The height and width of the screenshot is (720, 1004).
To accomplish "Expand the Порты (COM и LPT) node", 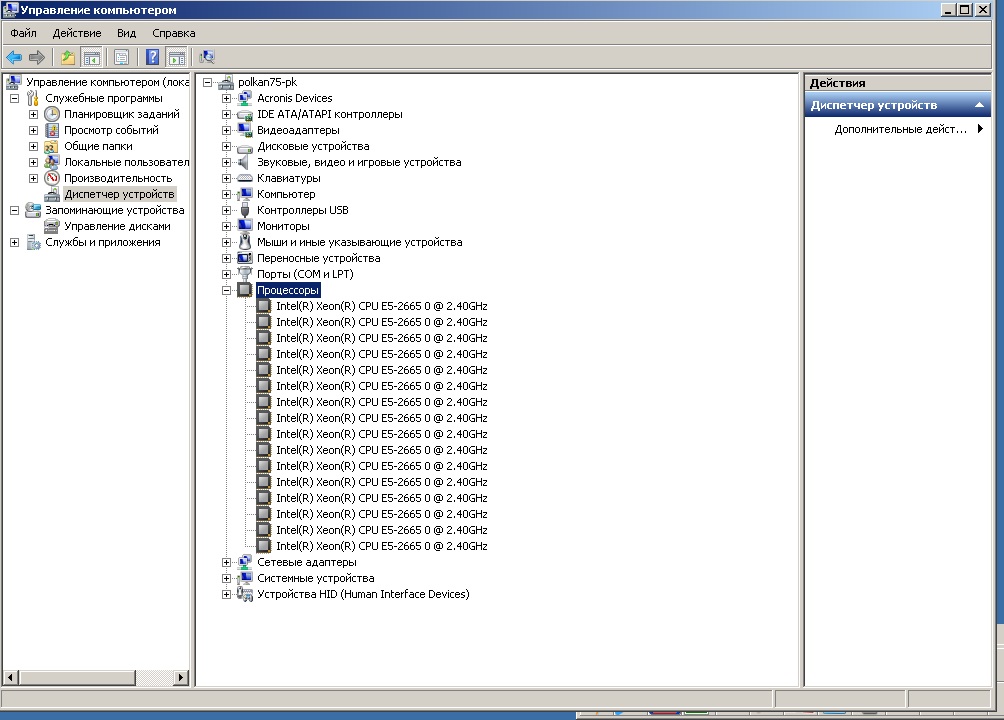I will 226,275.
